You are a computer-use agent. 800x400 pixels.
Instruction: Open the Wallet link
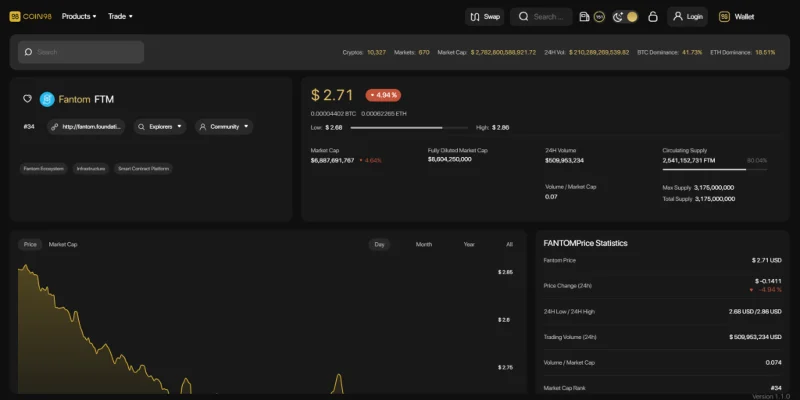(736, 17)
